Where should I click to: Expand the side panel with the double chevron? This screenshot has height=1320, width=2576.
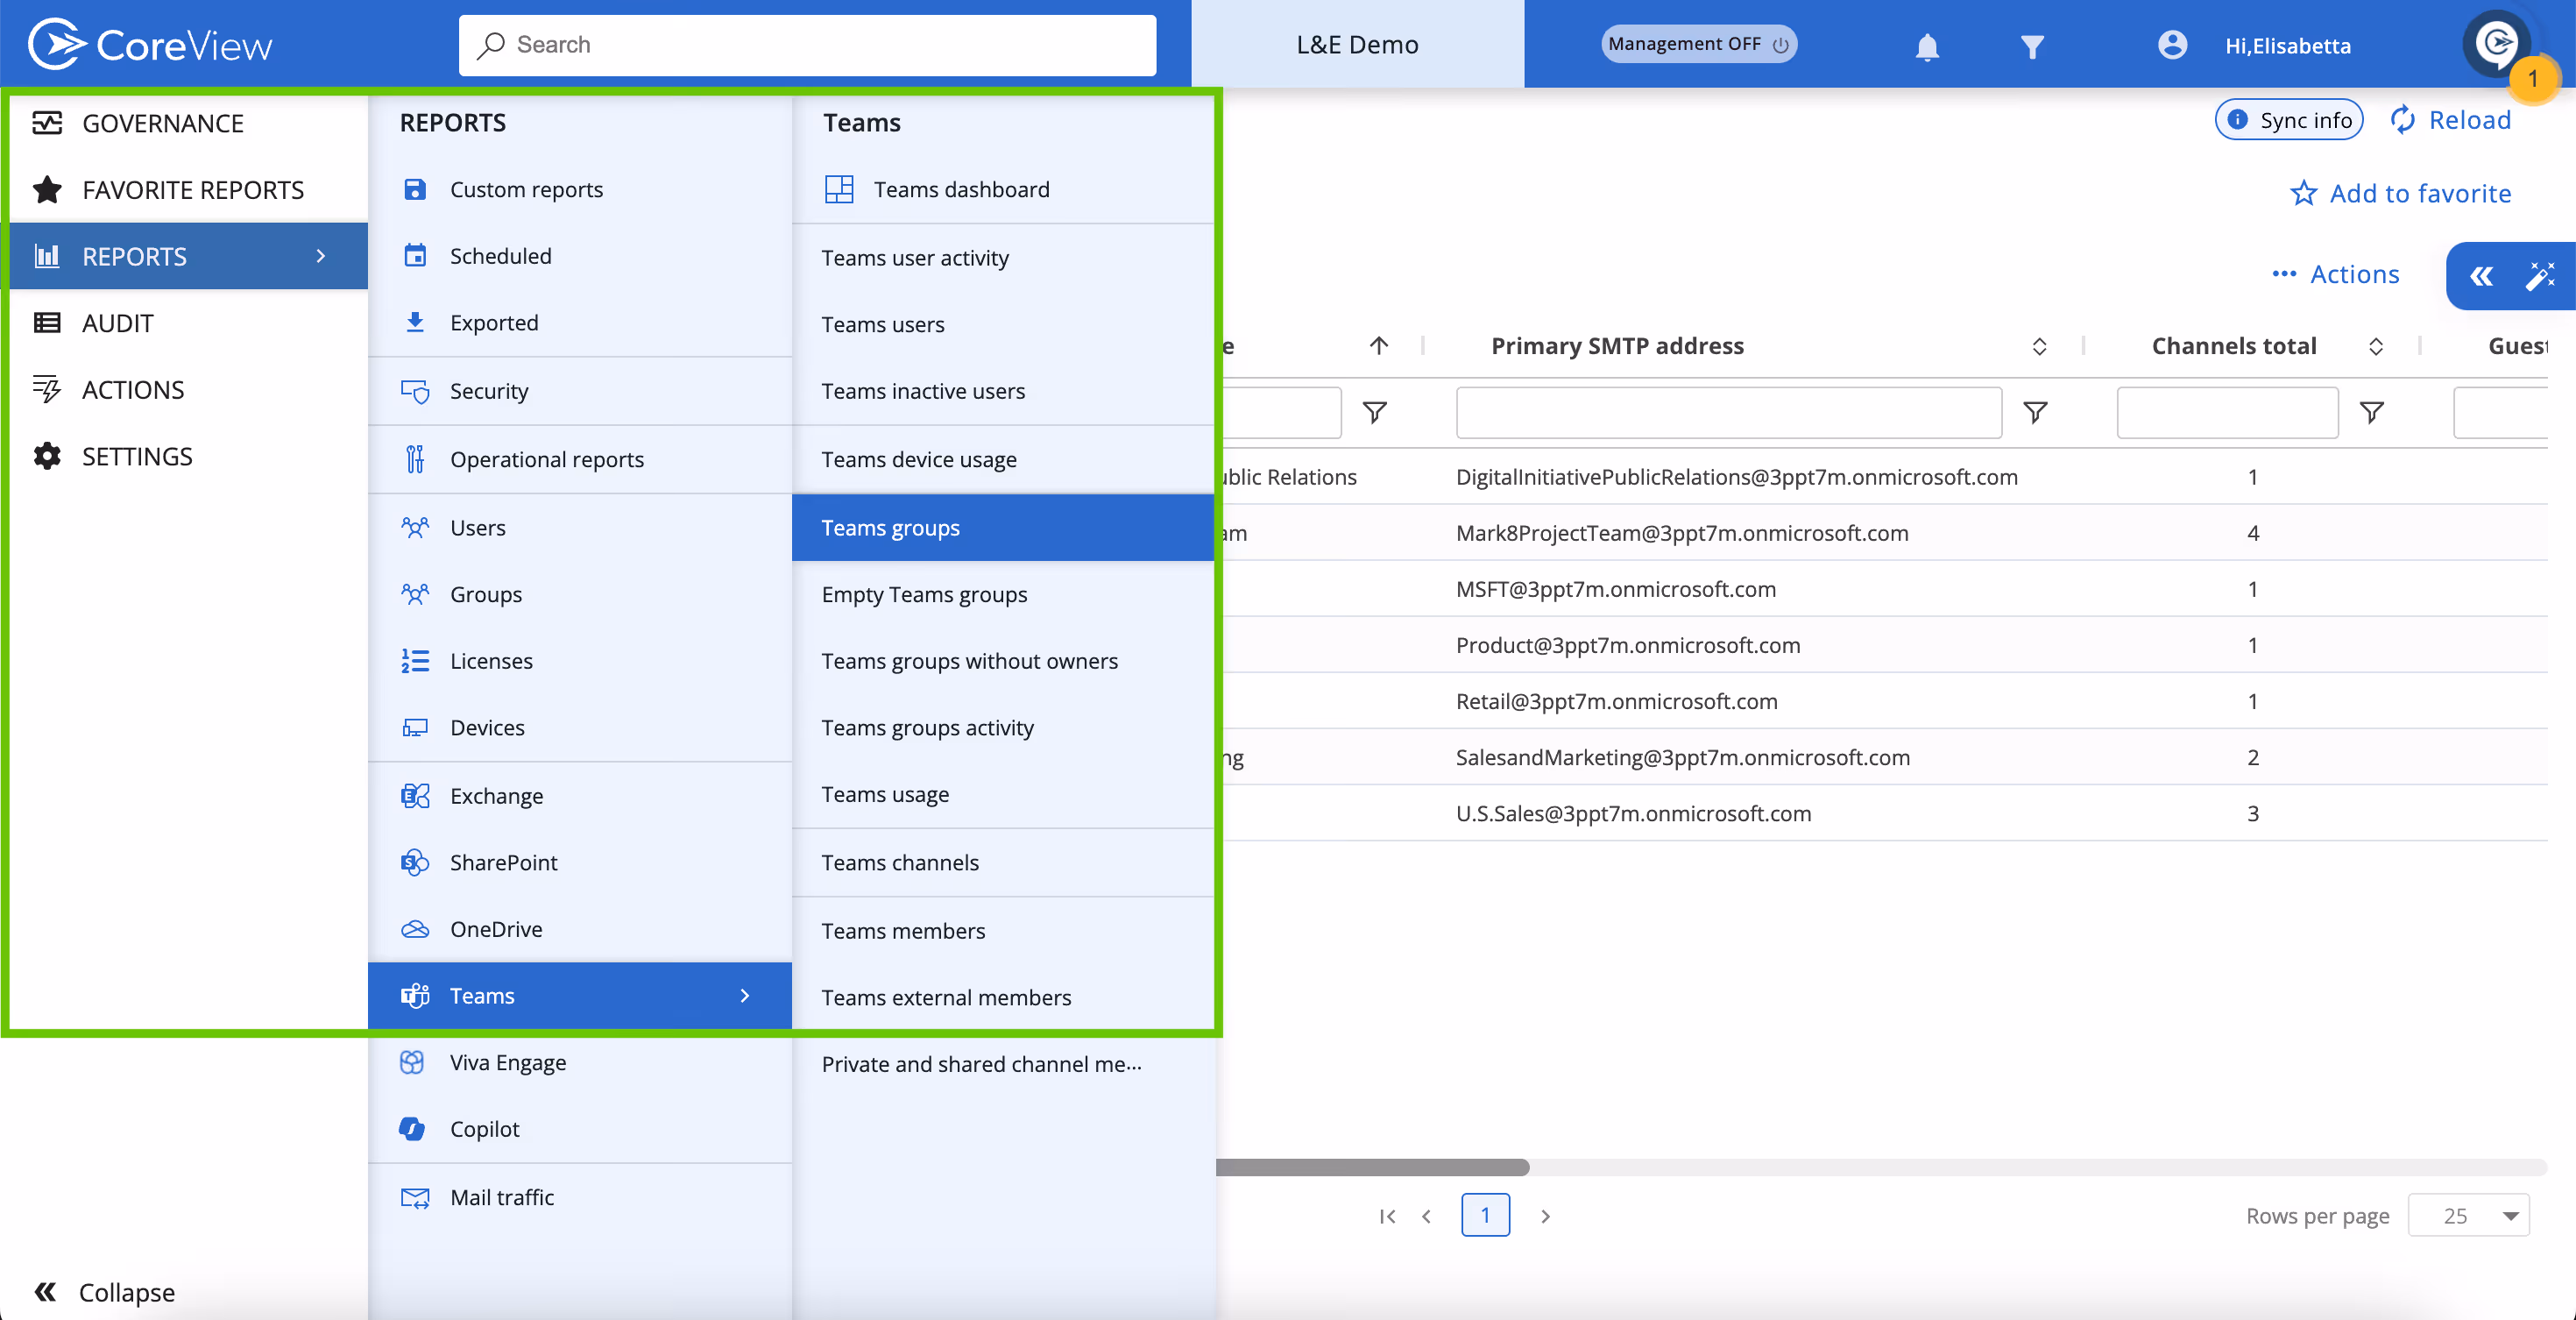coord(2481,276)
